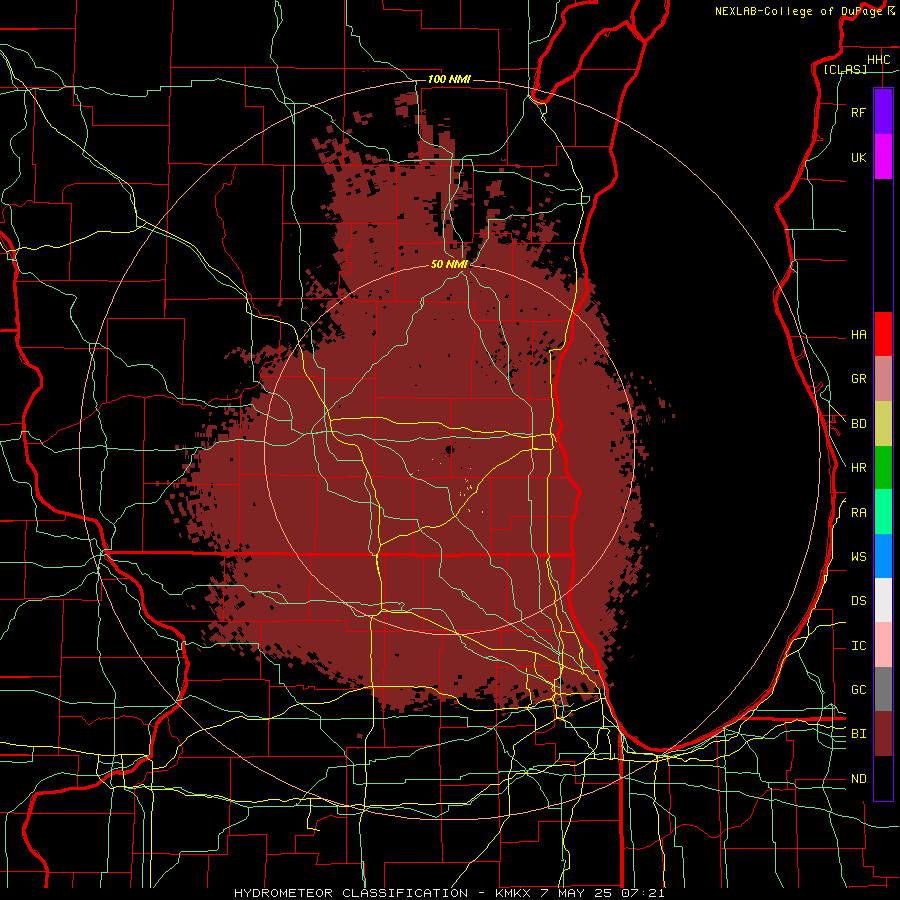Choose the WS blue legend swatch

click(883, 556)
